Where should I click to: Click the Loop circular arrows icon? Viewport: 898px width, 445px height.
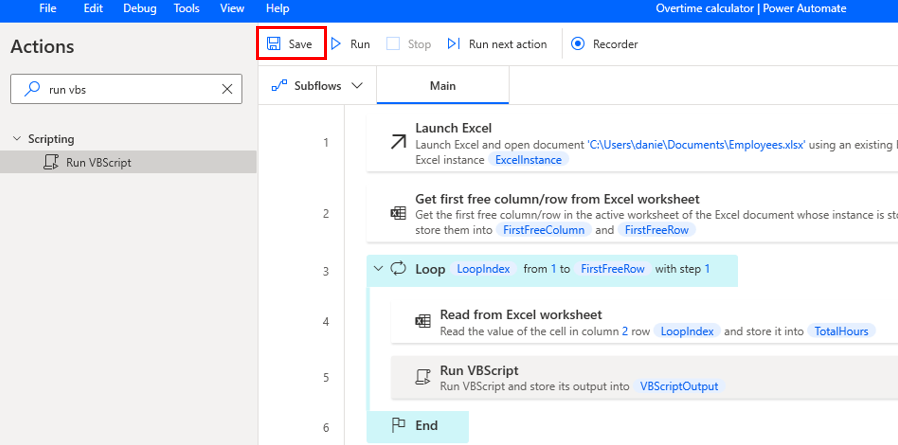(x=397, y=269)
